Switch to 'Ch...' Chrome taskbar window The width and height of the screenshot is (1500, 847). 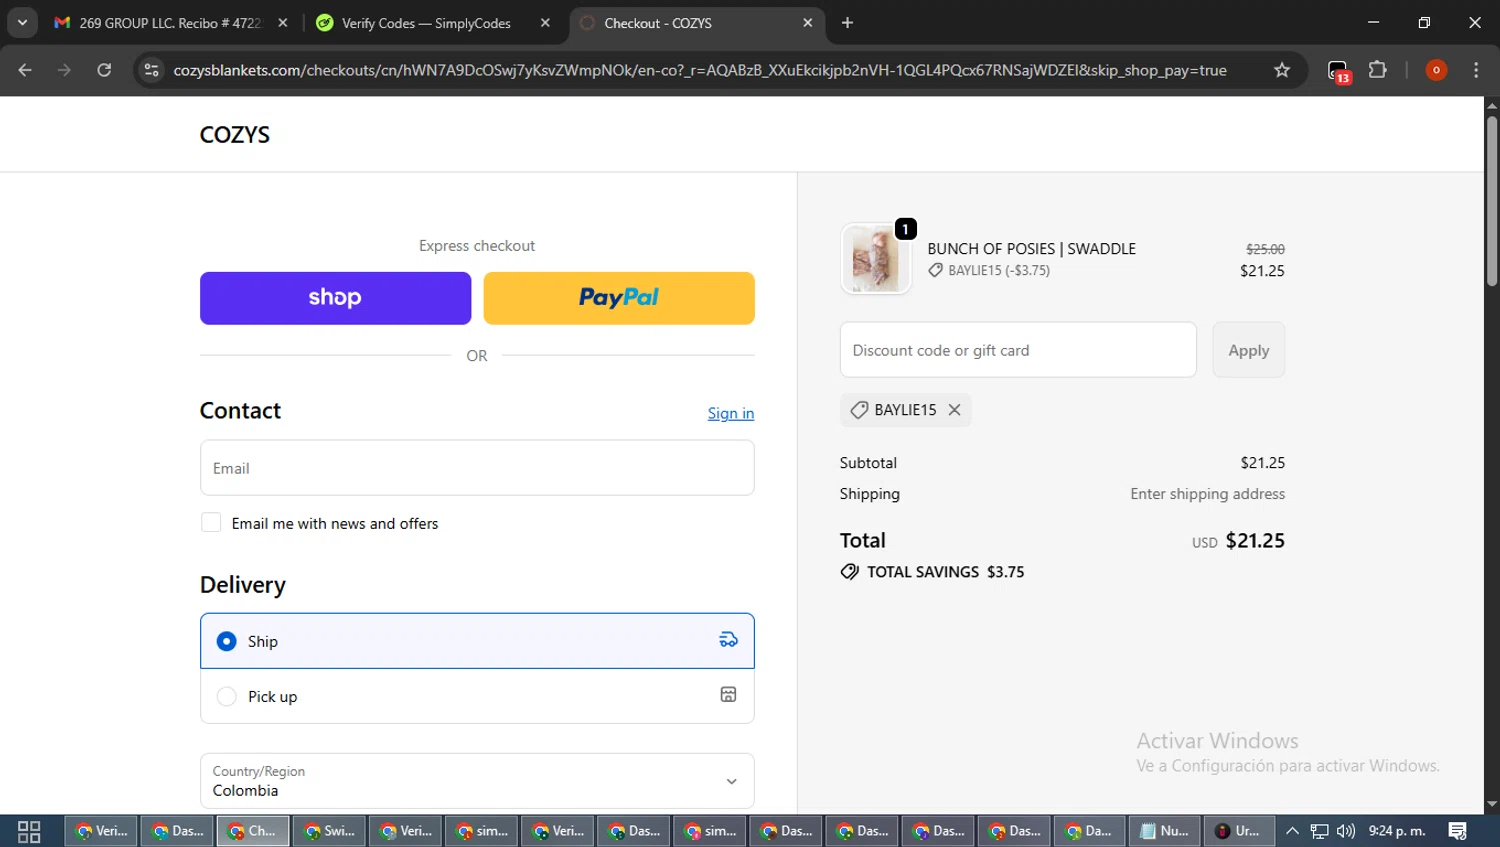(253, 831)
